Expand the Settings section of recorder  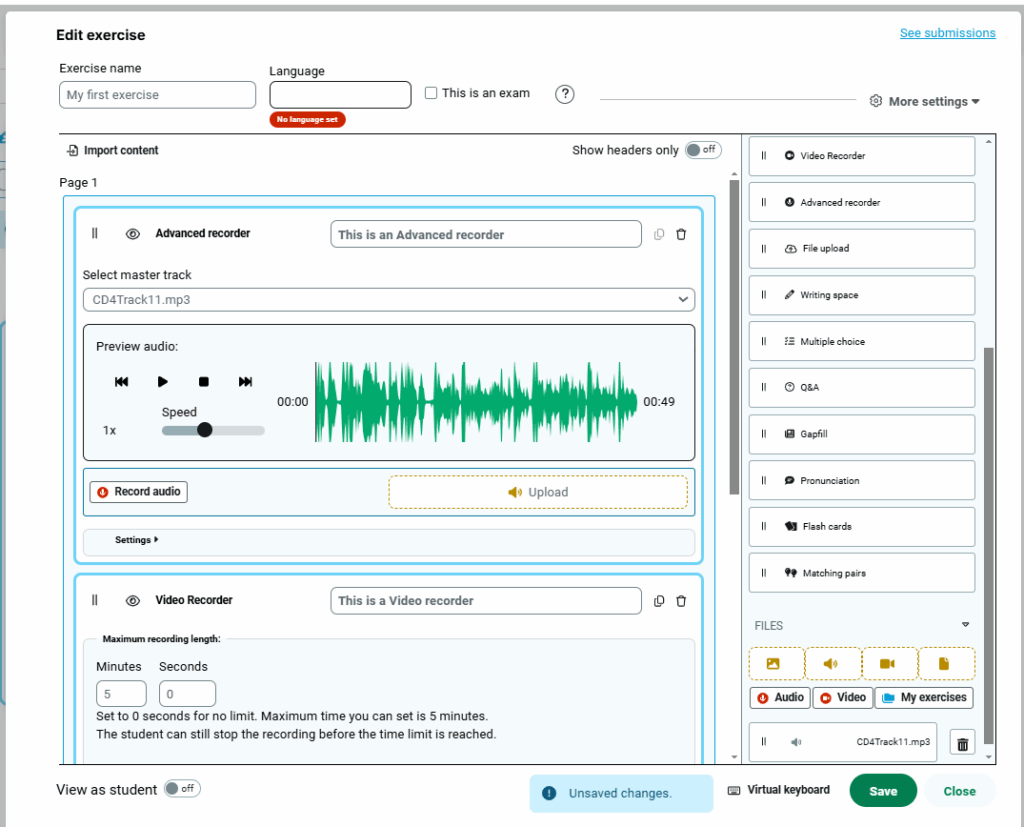coord(137,540)
